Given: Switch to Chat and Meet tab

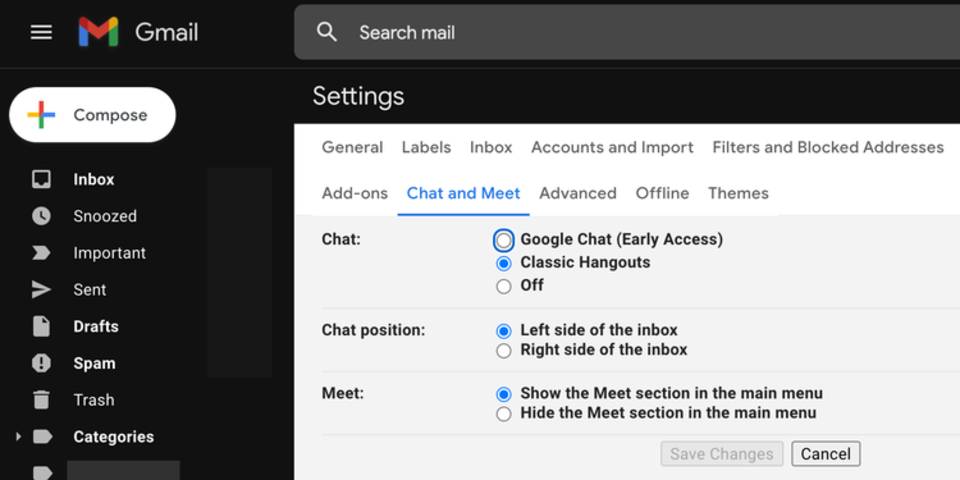Looking at the screenshot, I should 463,193.
